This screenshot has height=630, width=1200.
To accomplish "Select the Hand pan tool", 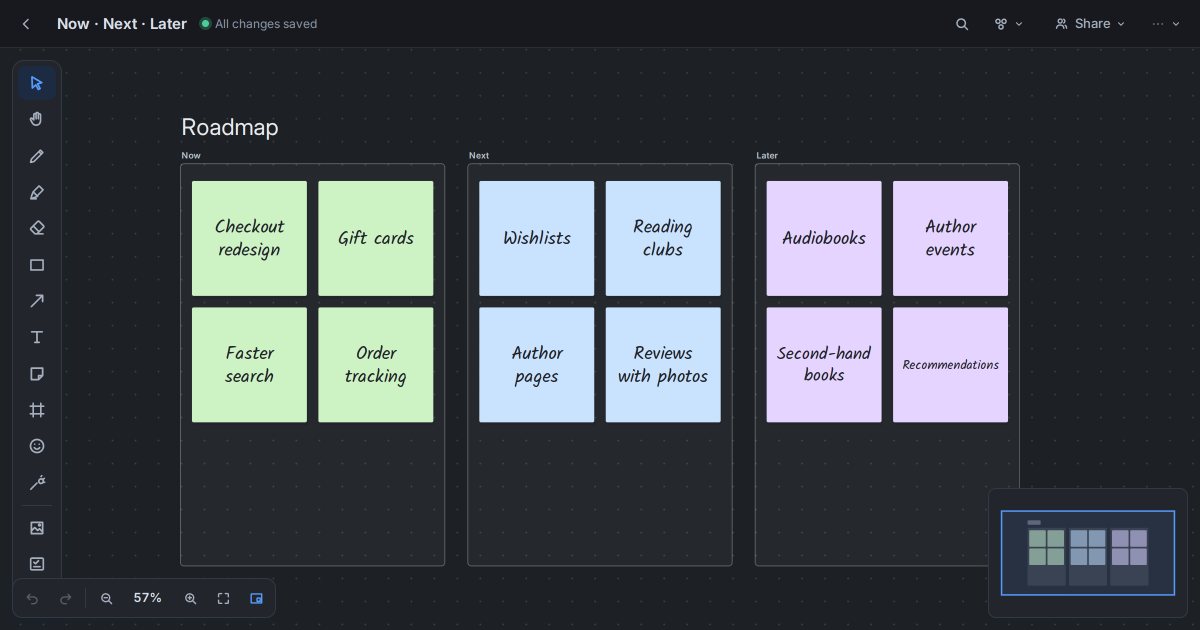I will pyautogui.click(x=37, y=119).
